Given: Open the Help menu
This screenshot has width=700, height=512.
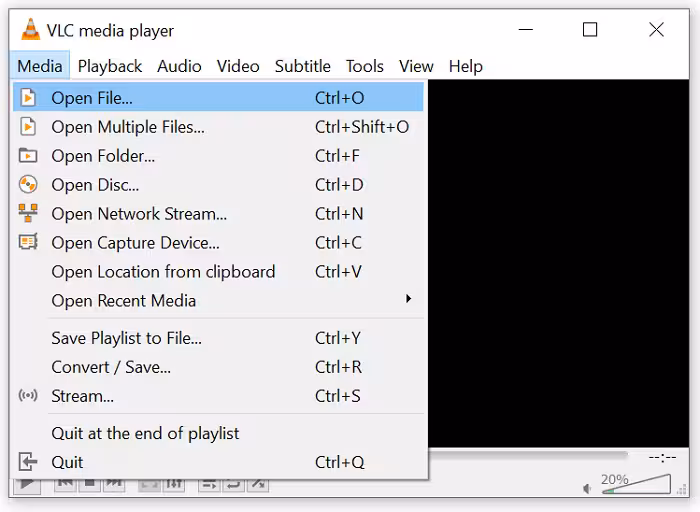Looking at the screenshot, I should click(466, 66).
